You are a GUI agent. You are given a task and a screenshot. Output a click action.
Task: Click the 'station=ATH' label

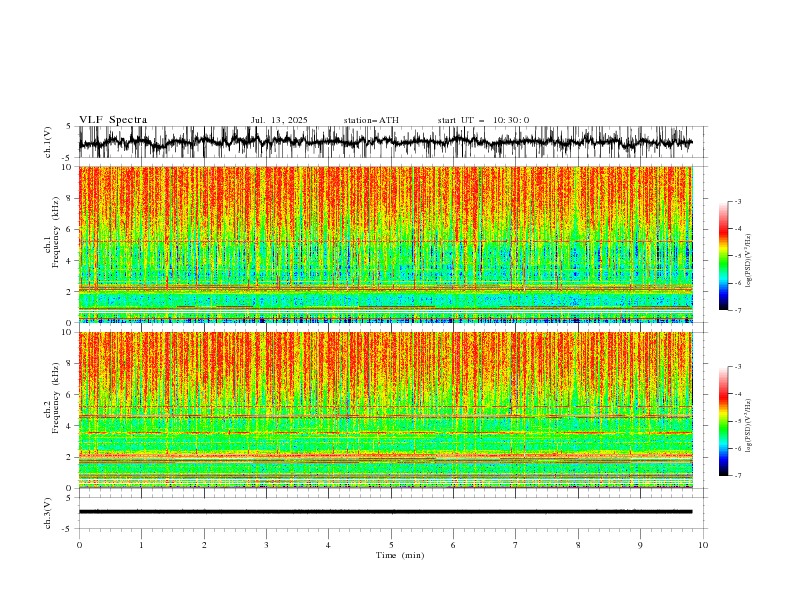(x=371, y=120)
